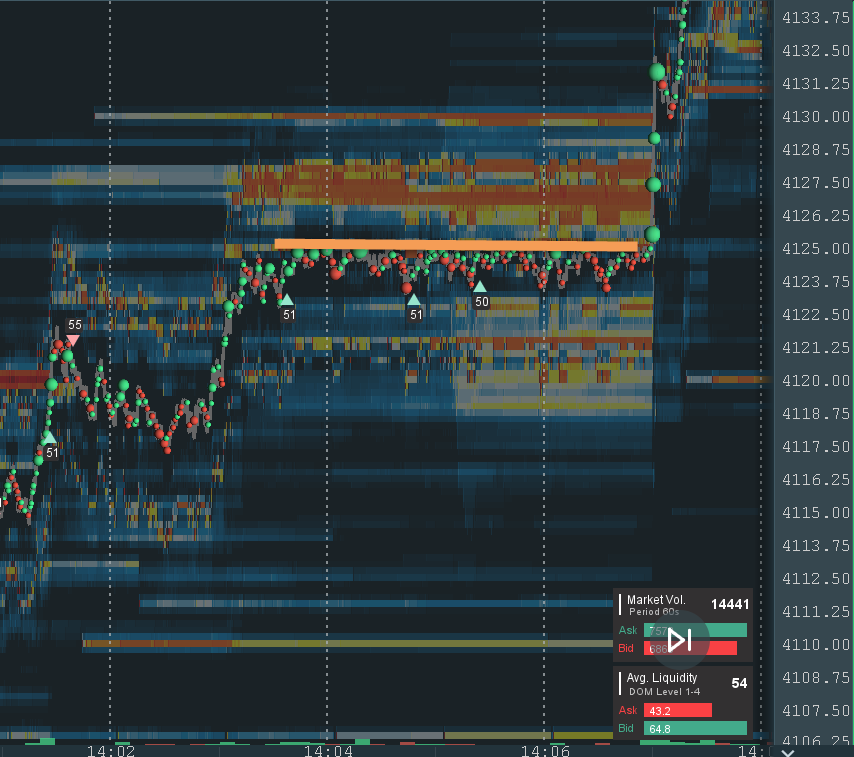This screenshot has width=854, height=757.
Task: Click the 14441 market volume value
Action: coord(729,605)
